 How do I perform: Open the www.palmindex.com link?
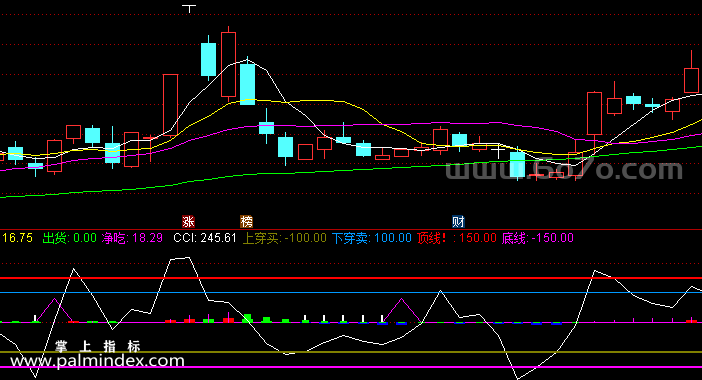[97, 361]
